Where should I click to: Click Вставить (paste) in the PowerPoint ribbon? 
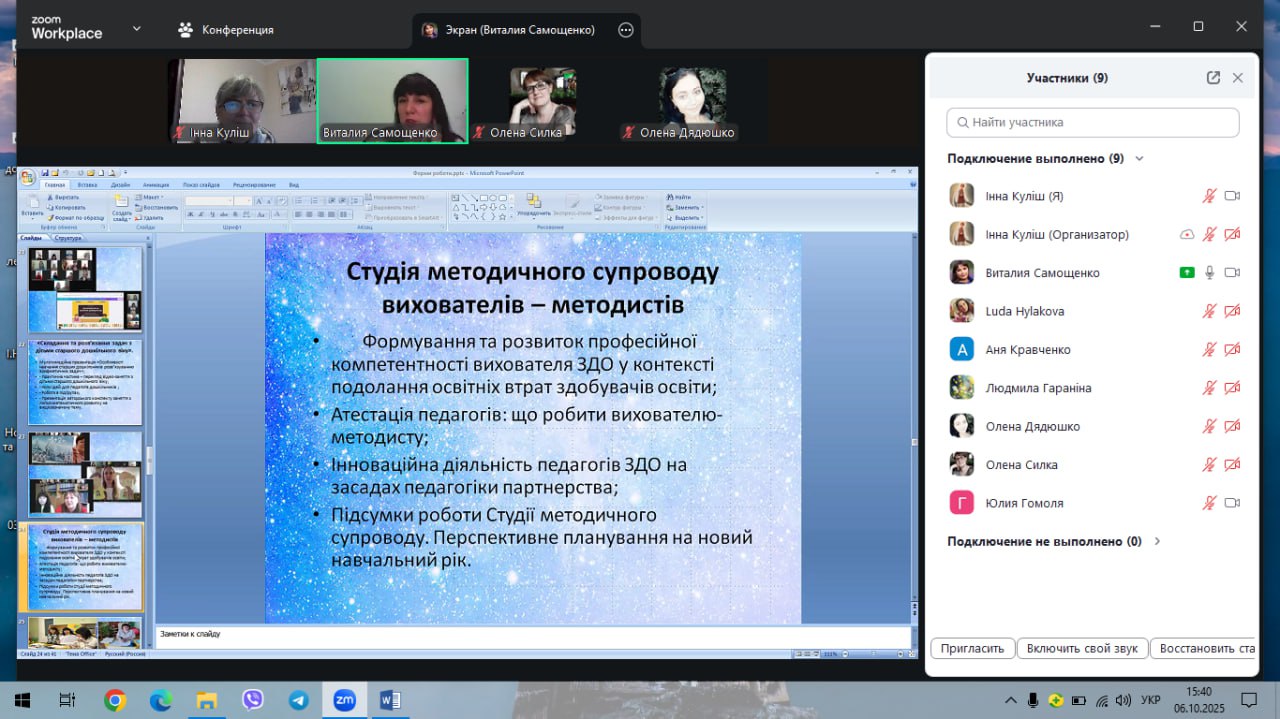(x=32, y=205)
